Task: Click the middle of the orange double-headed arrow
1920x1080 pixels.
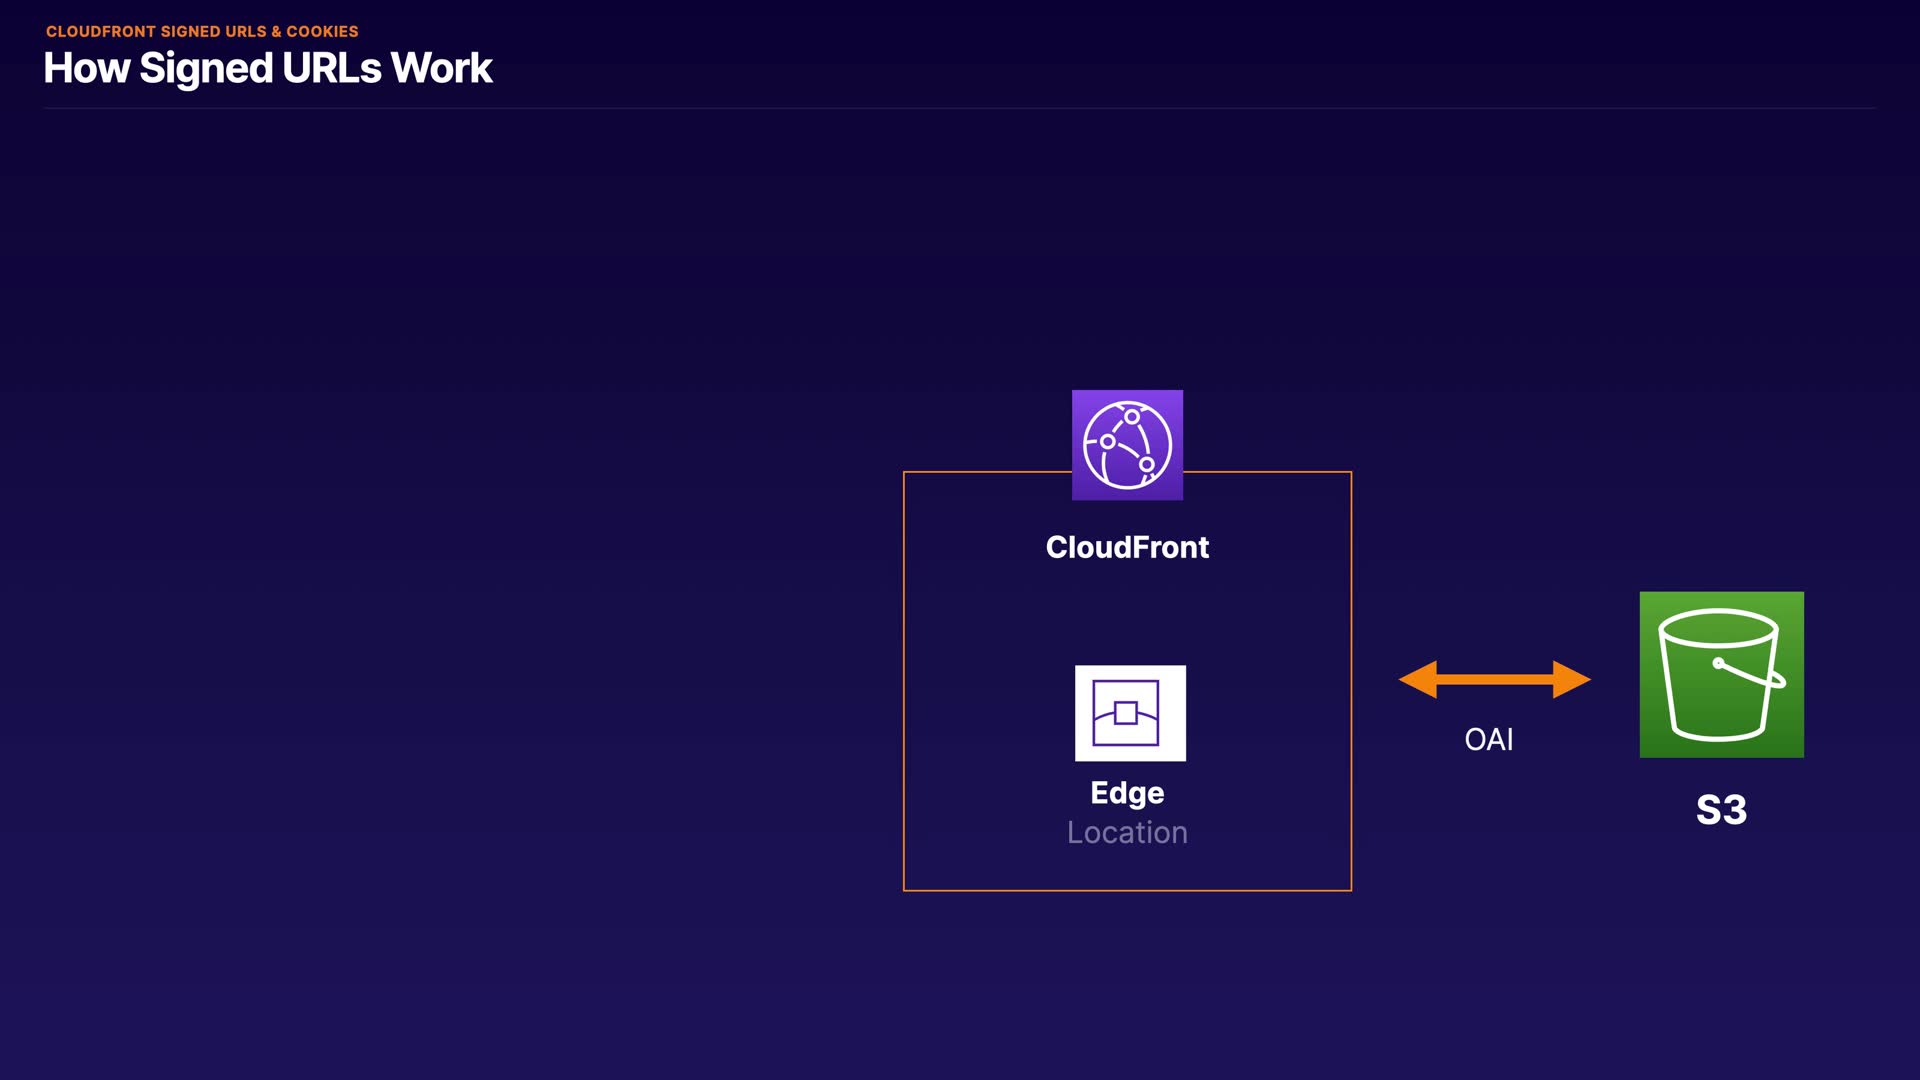Action: (x=1494, y=679)
